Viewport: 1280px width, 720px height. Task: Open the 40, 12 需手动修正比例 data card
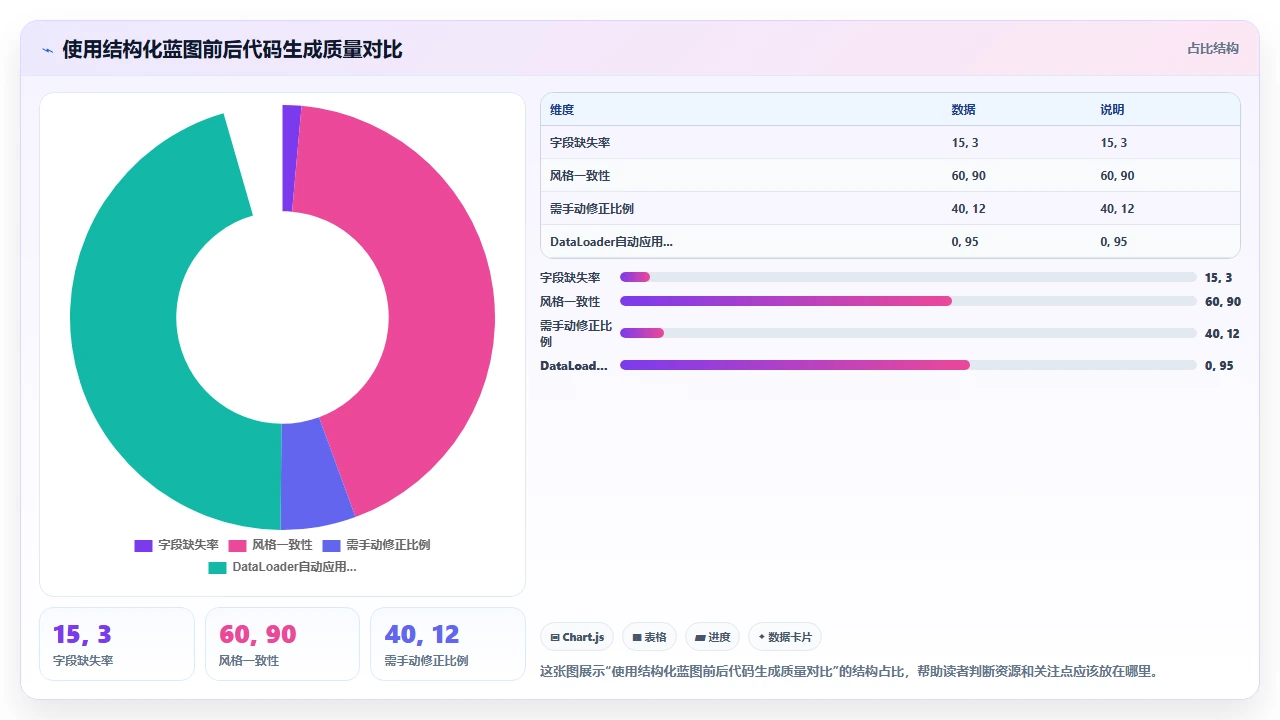click(448, 644)
